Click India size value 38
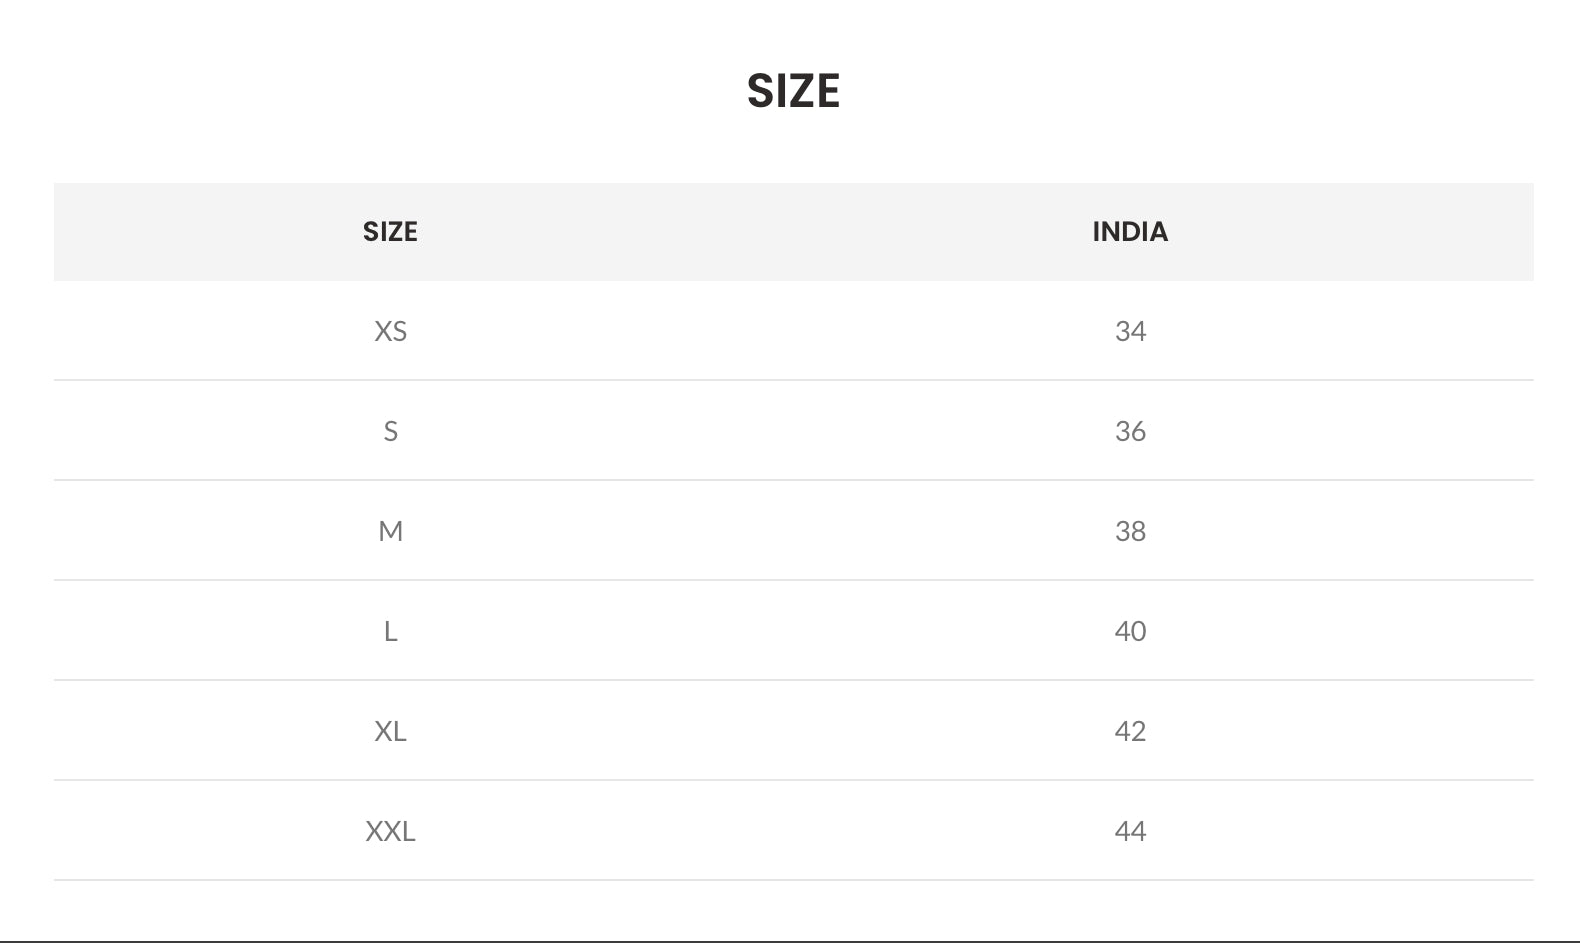Viewport: 1580px width, 943px height. point(1130,531)
